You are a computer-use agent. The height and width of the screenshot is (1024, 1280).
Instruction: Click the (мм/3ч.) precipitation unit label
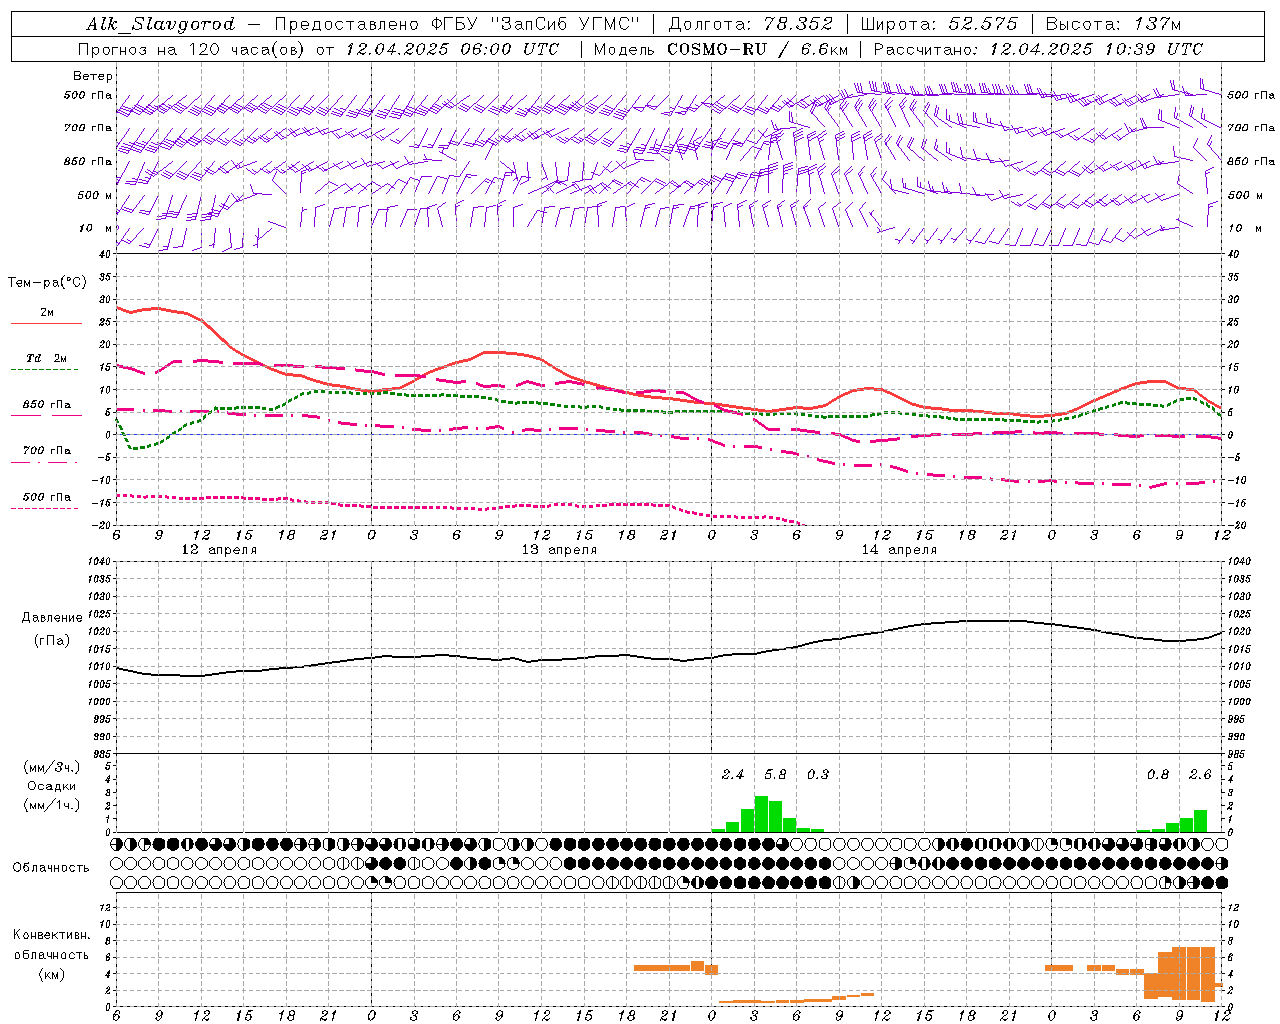pyautogui.click(x=52, y=767)
